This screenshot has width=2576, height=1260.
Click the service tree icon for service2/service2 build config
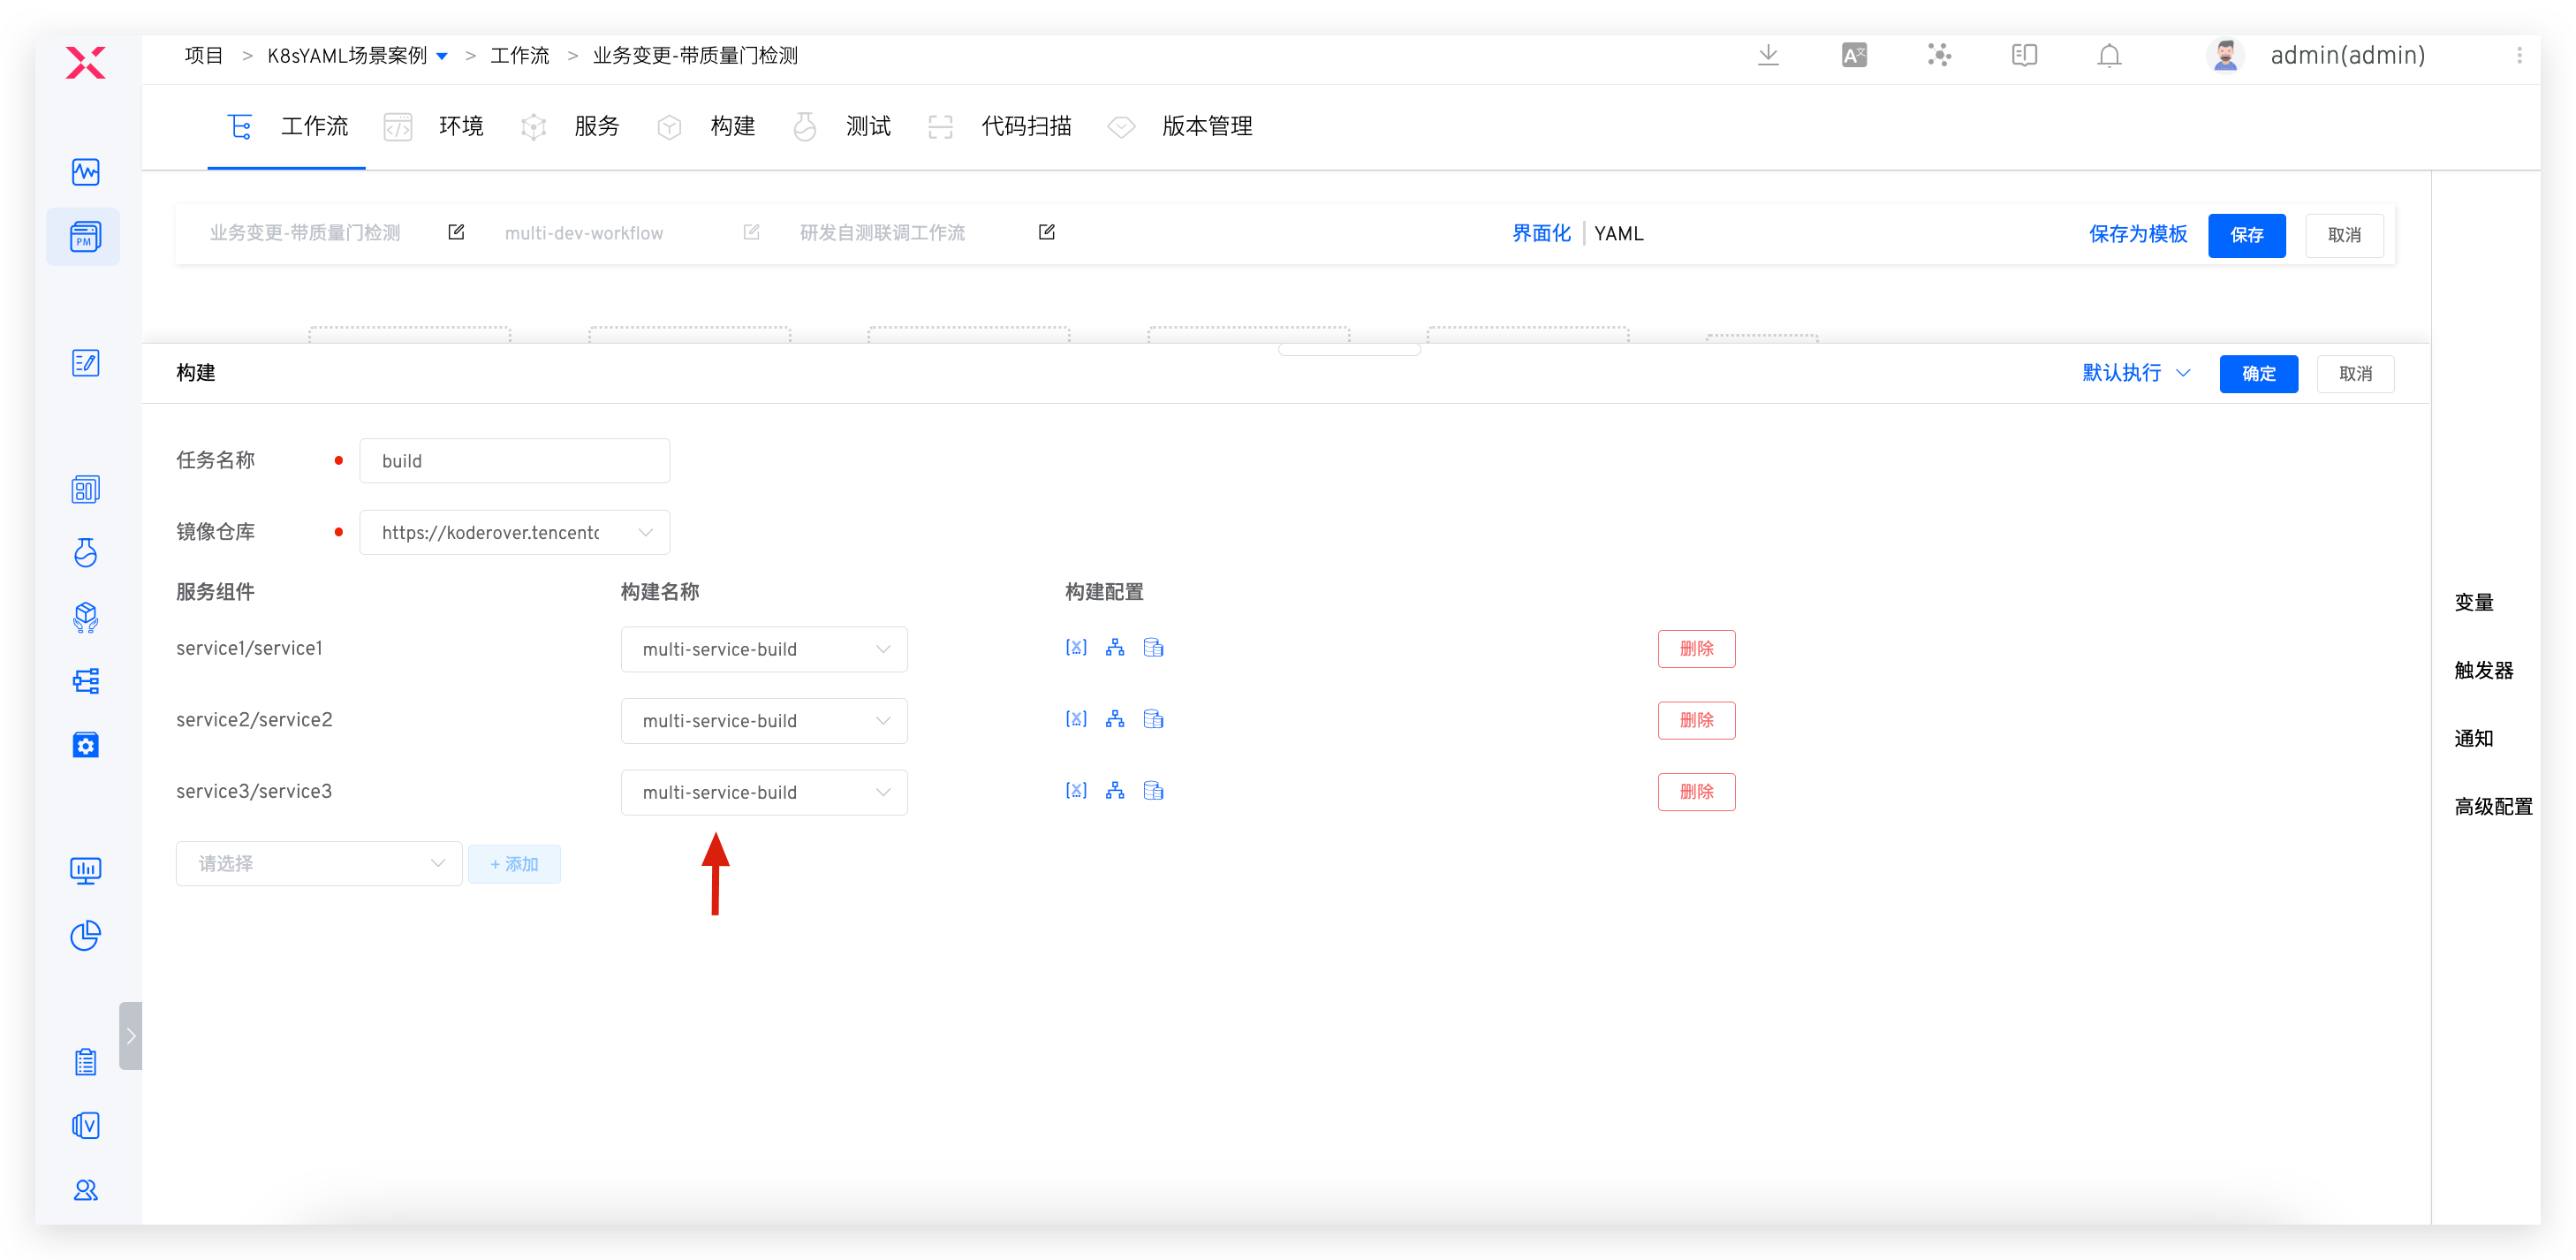click(1115, 719)
